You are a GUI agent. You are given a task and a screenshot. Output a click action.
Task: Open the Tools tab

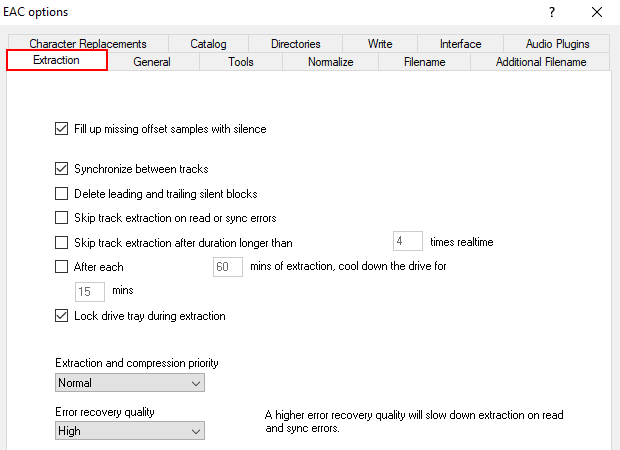click(x=240, y=62)
